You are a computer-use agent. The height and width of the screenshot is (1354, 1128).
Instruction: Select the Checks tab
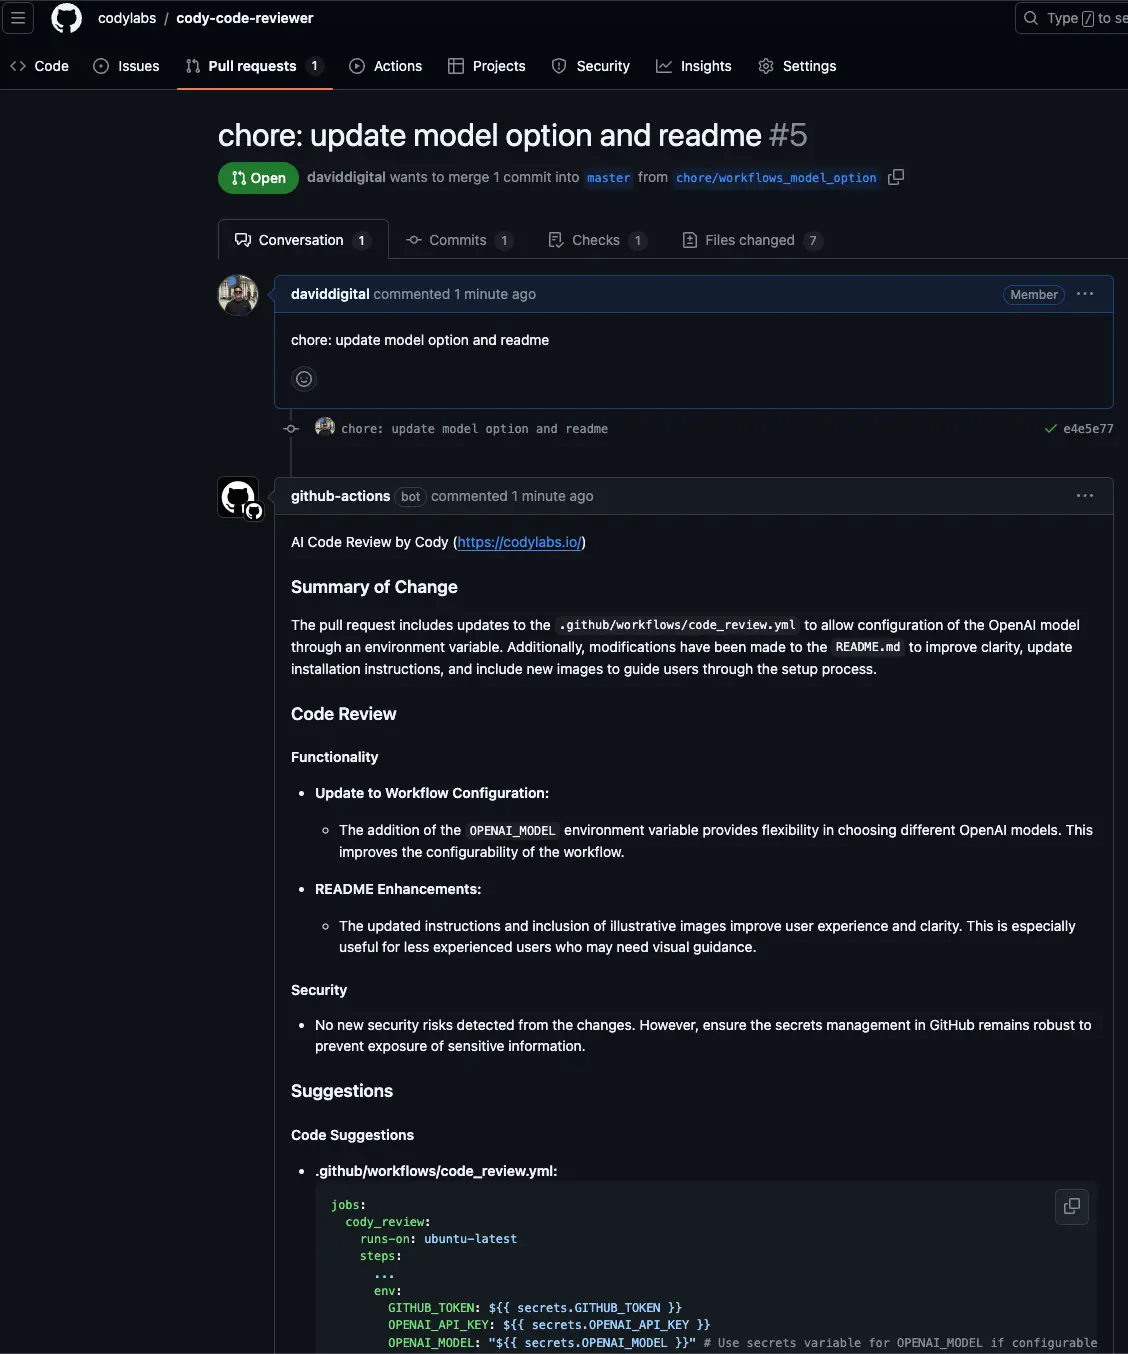pos(596,240)
